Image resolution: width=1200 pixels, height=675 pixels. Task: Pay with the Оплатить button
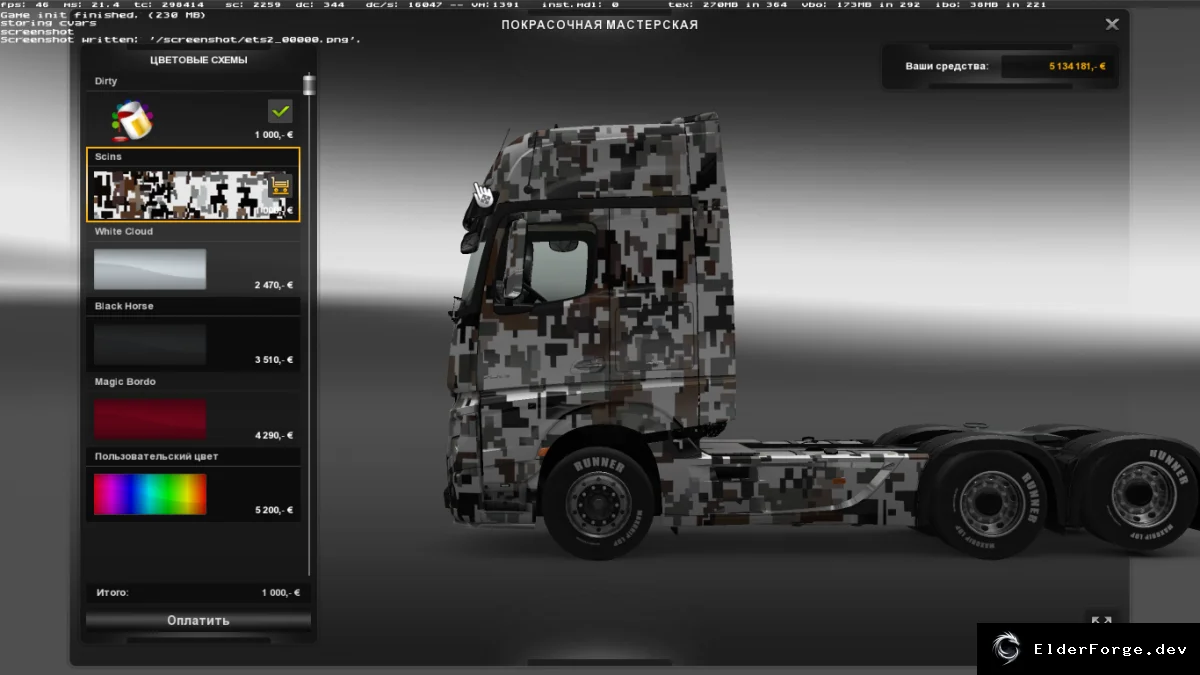[198, 621]
